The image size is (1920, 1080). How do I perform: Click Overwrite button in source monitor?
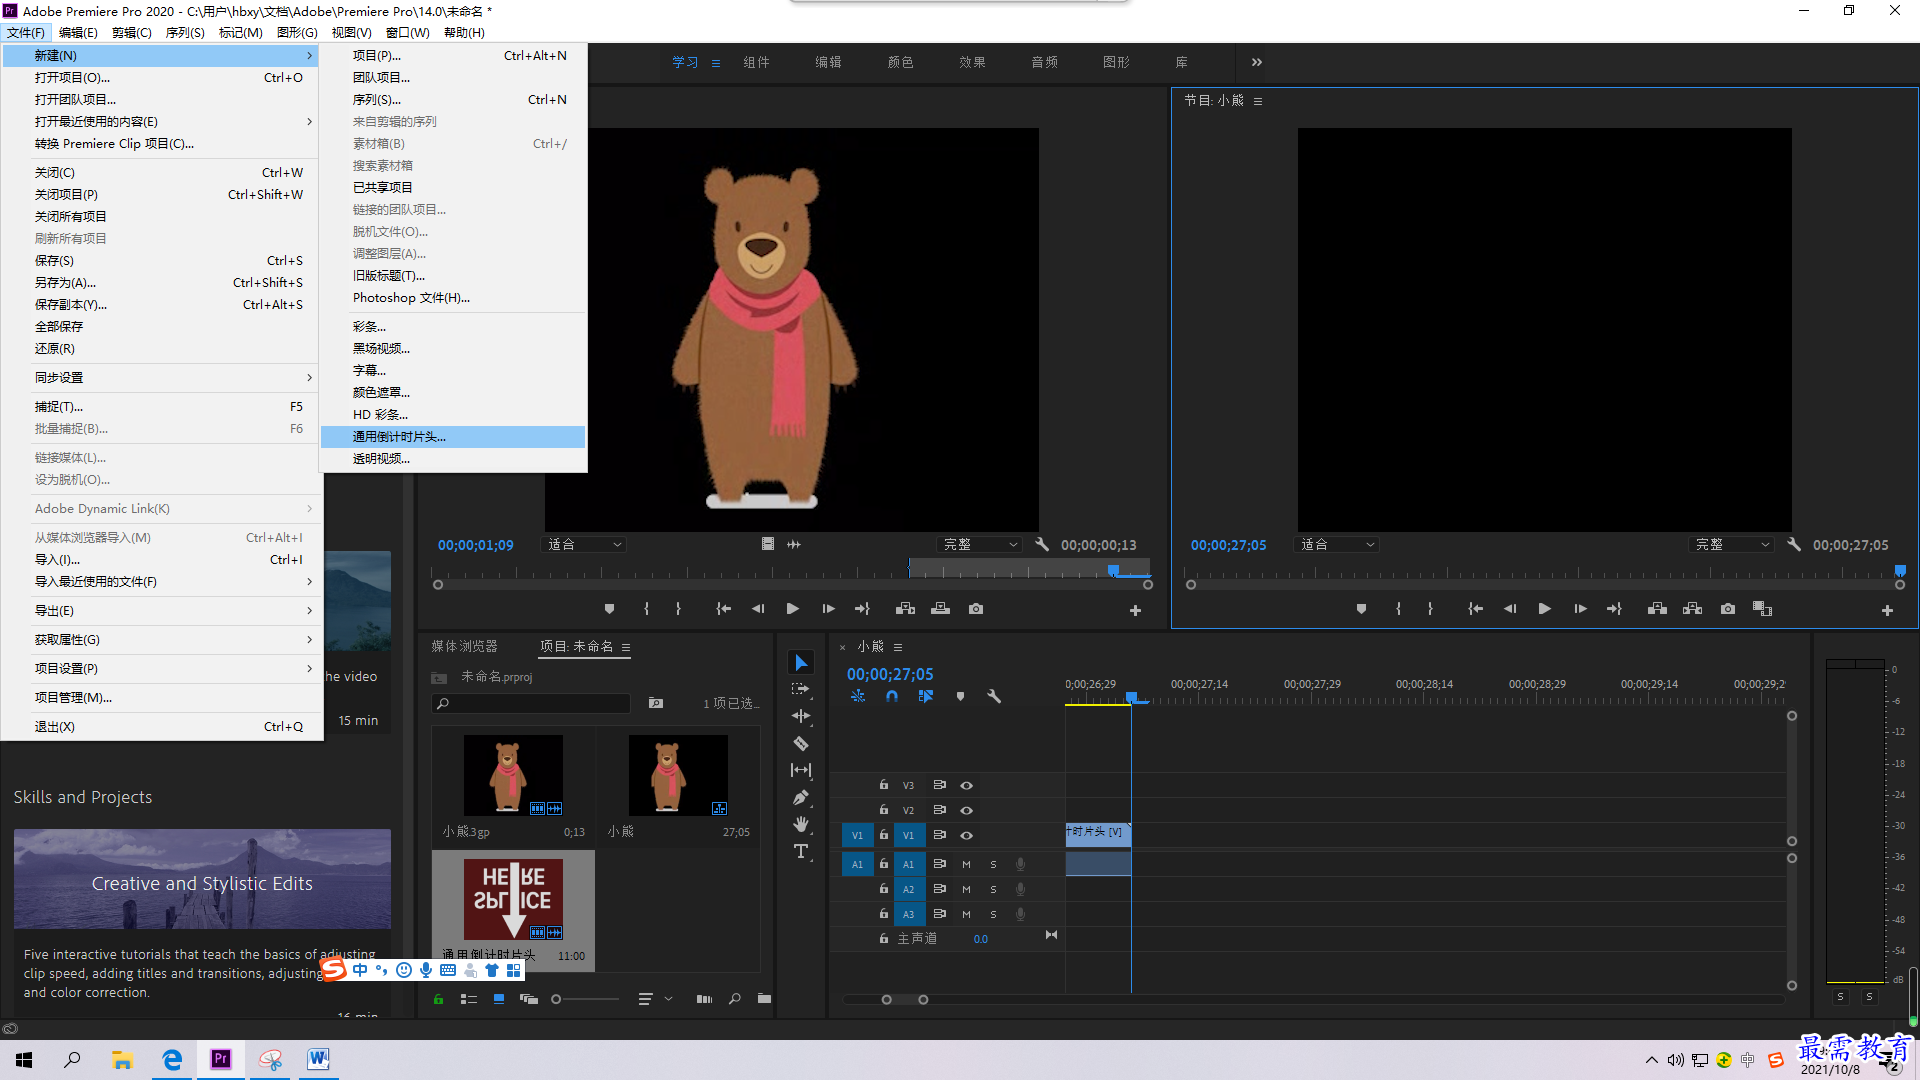coord(941,609)
